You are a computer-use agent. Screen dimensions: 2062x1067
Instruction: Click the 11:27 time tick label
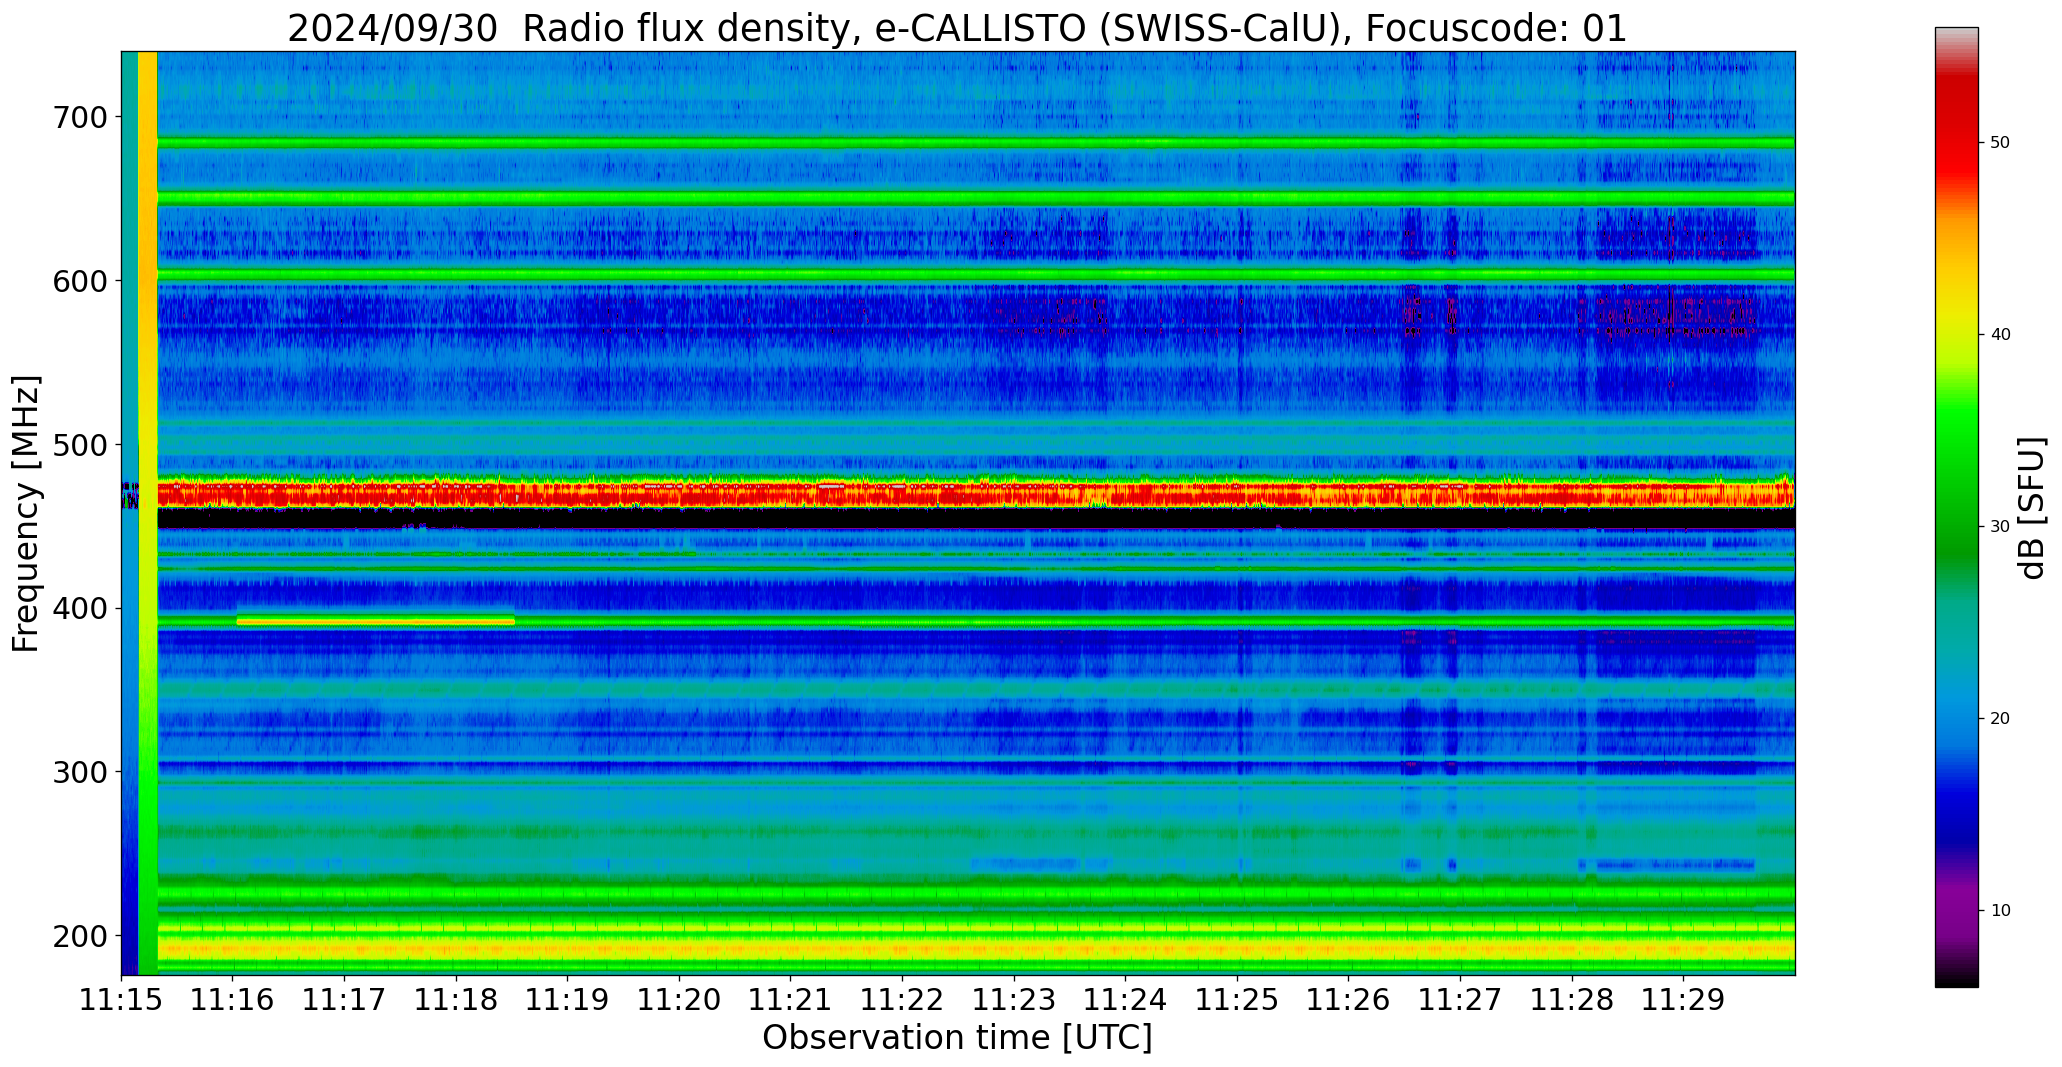[1461, 1000]
